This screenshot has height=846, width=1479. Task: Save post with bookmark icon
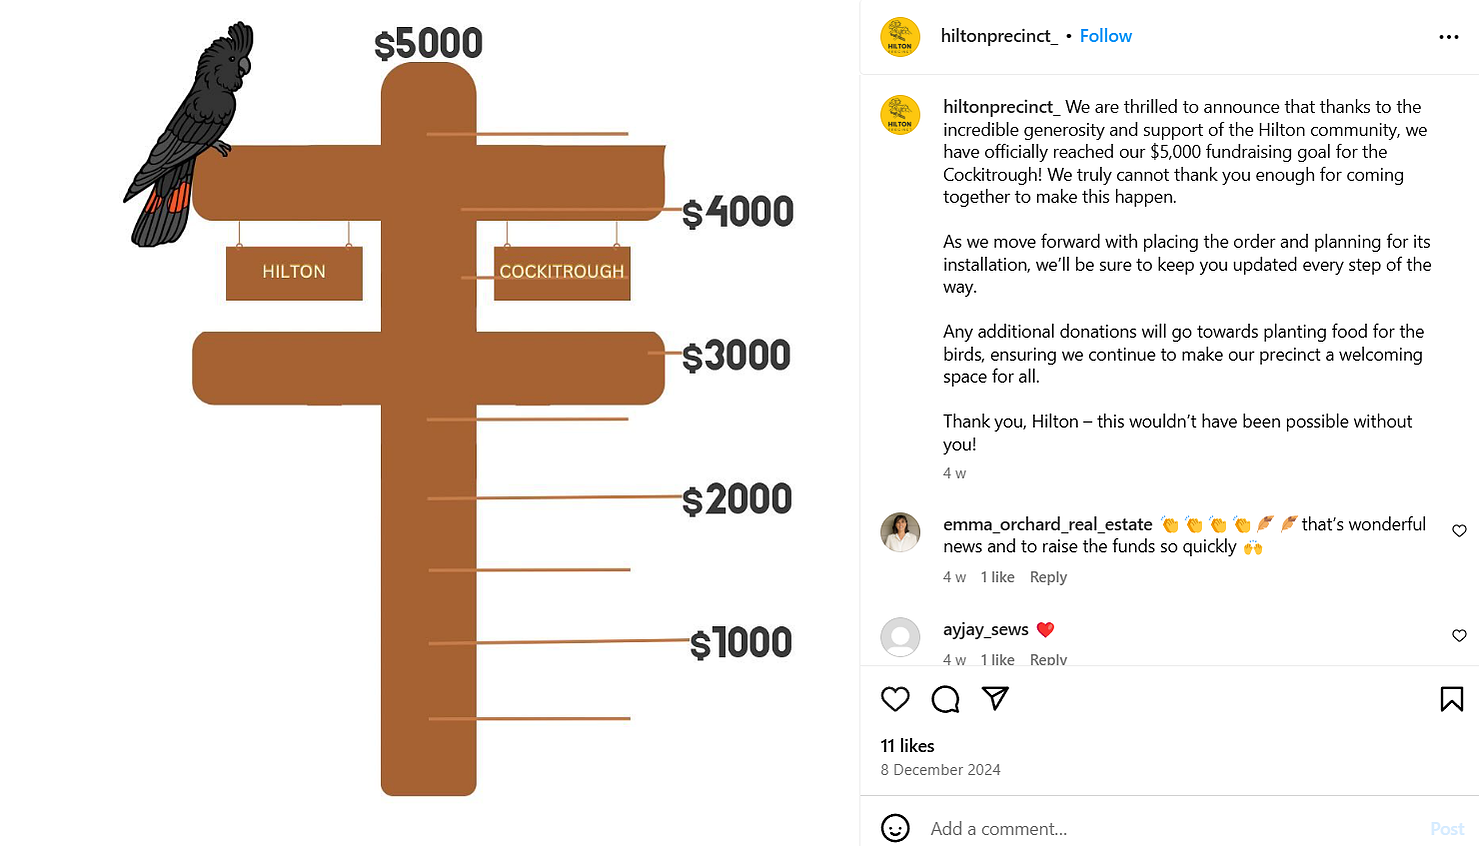pos(1451,699)
